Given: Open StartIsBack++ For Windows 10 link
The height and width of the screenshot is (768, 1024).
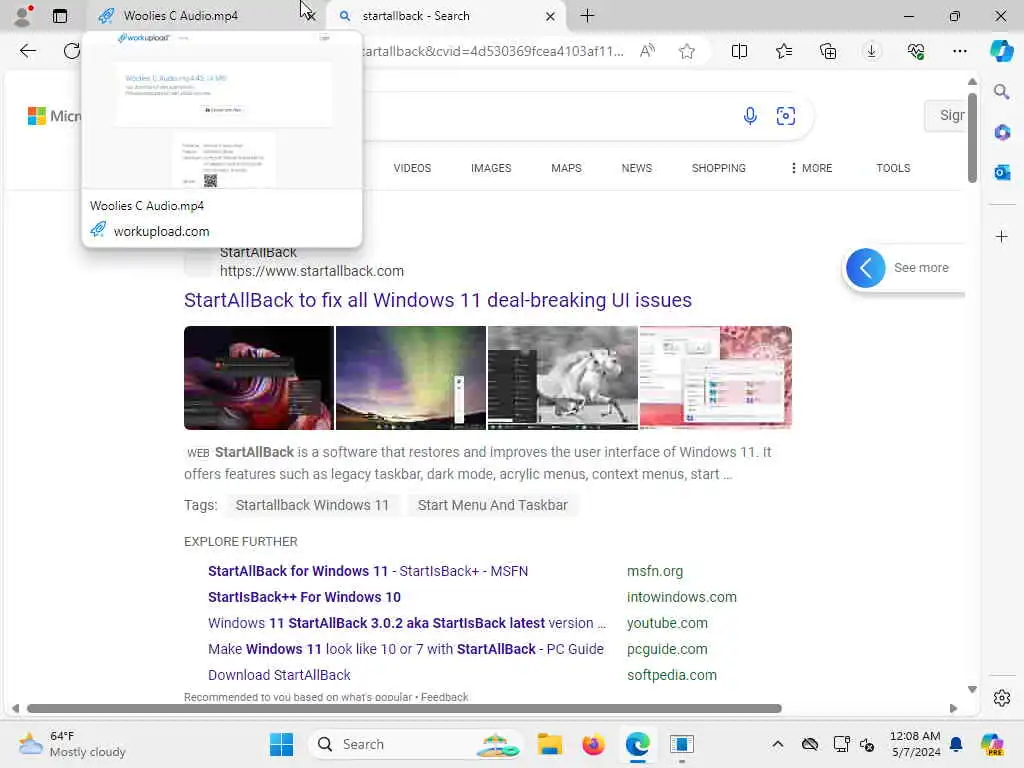Looking at the screenshot, I should tap(304, 597).
